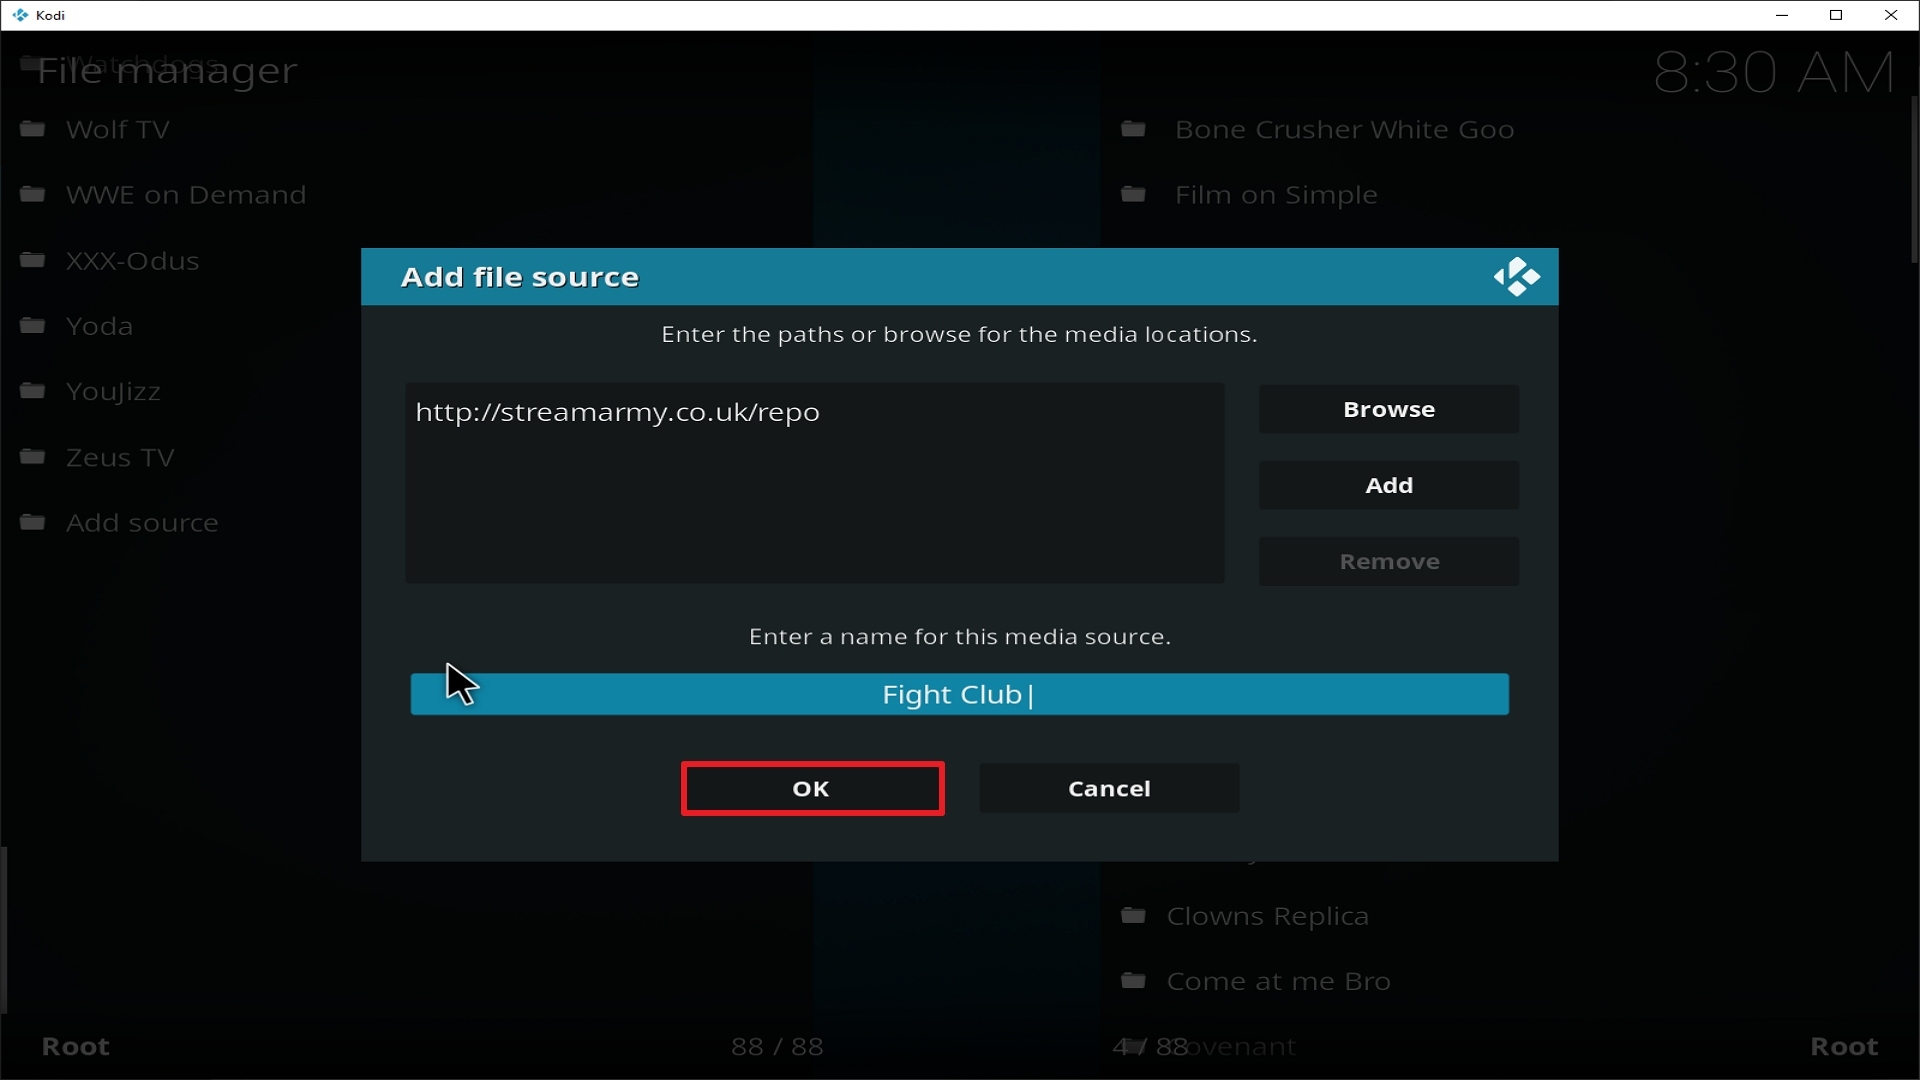Open the Zeus TV folder icon
Image resolution: width=1920 pixels, height=1080 pixels.
pos(33,457)
